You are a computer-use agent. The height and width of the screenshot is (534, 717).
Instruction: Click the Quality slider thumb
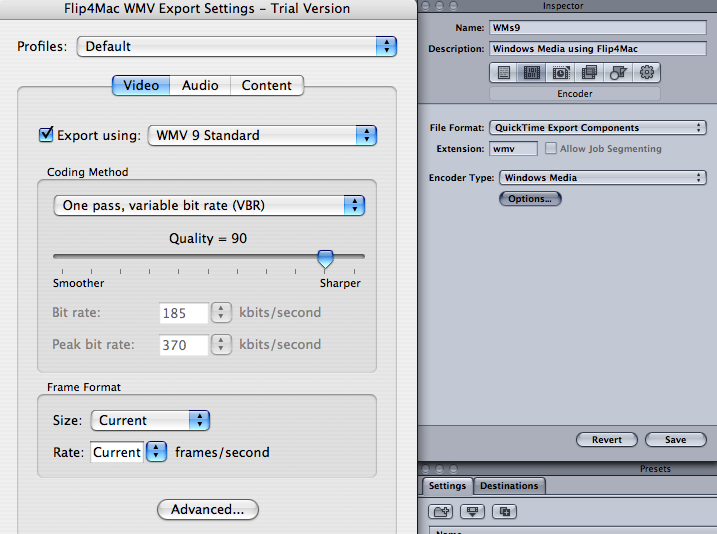click(325, 258)
